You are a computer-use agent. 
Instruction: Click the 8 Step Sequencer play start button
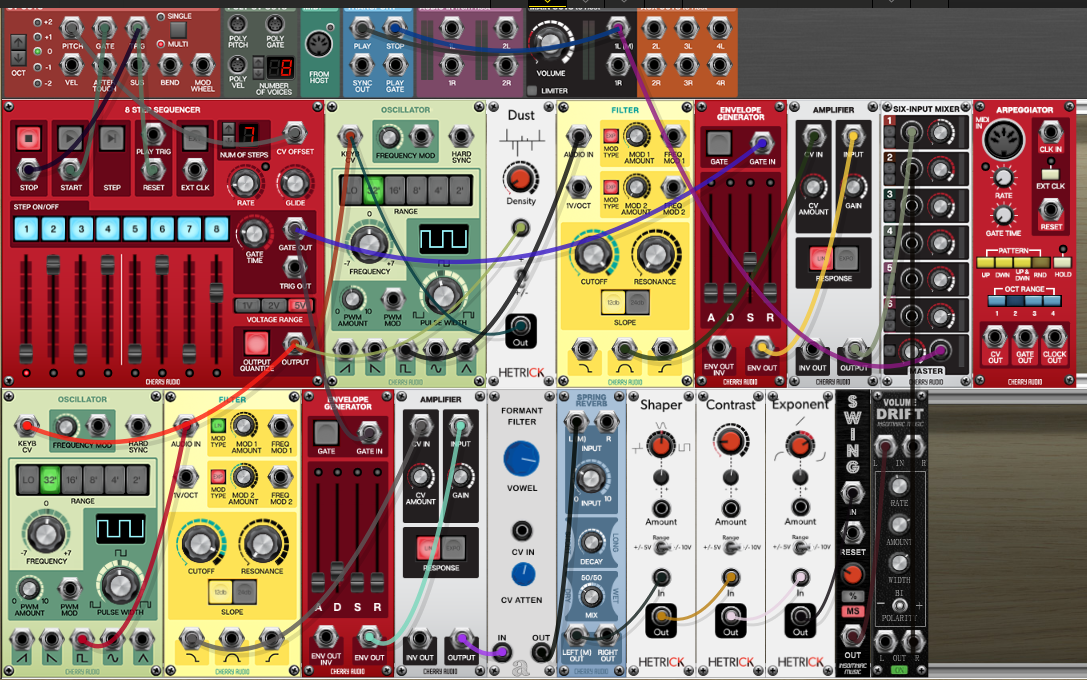[x=70, y=139]
